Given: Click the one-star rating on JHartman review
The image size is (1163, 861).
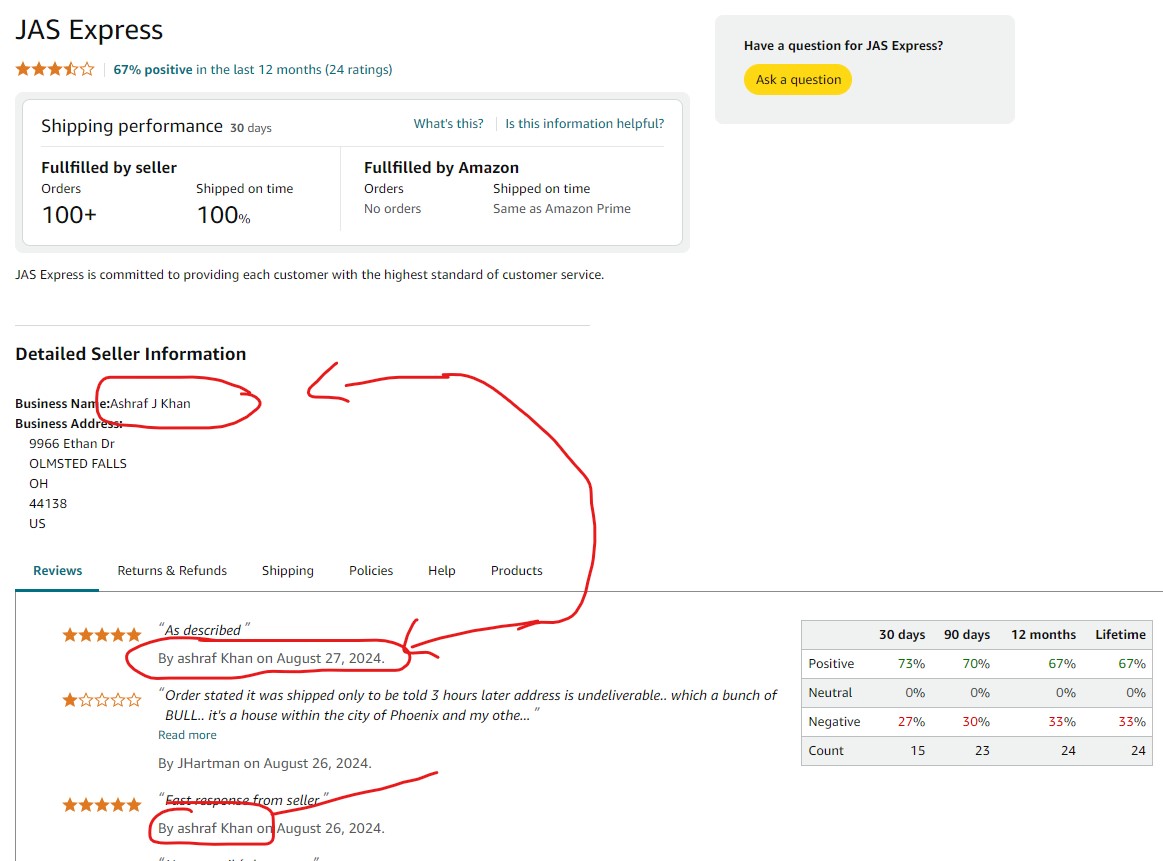Looking at the screenshot, I should tap(102, 700).
